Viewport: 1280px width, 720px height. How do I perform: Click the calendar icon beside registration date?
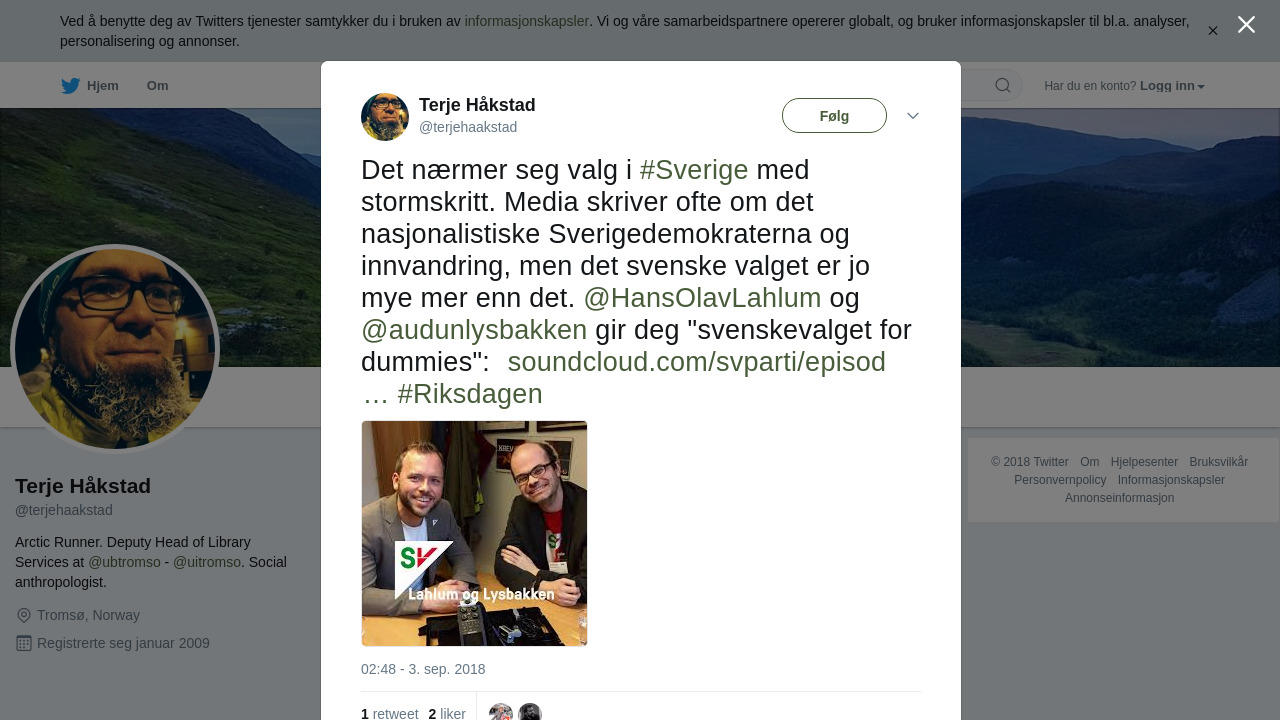tap(24, 643)
